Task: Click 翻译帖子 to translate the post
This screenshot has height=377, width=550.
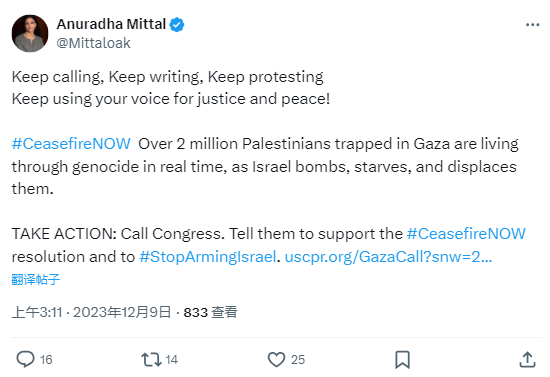Action: point(35,280)
